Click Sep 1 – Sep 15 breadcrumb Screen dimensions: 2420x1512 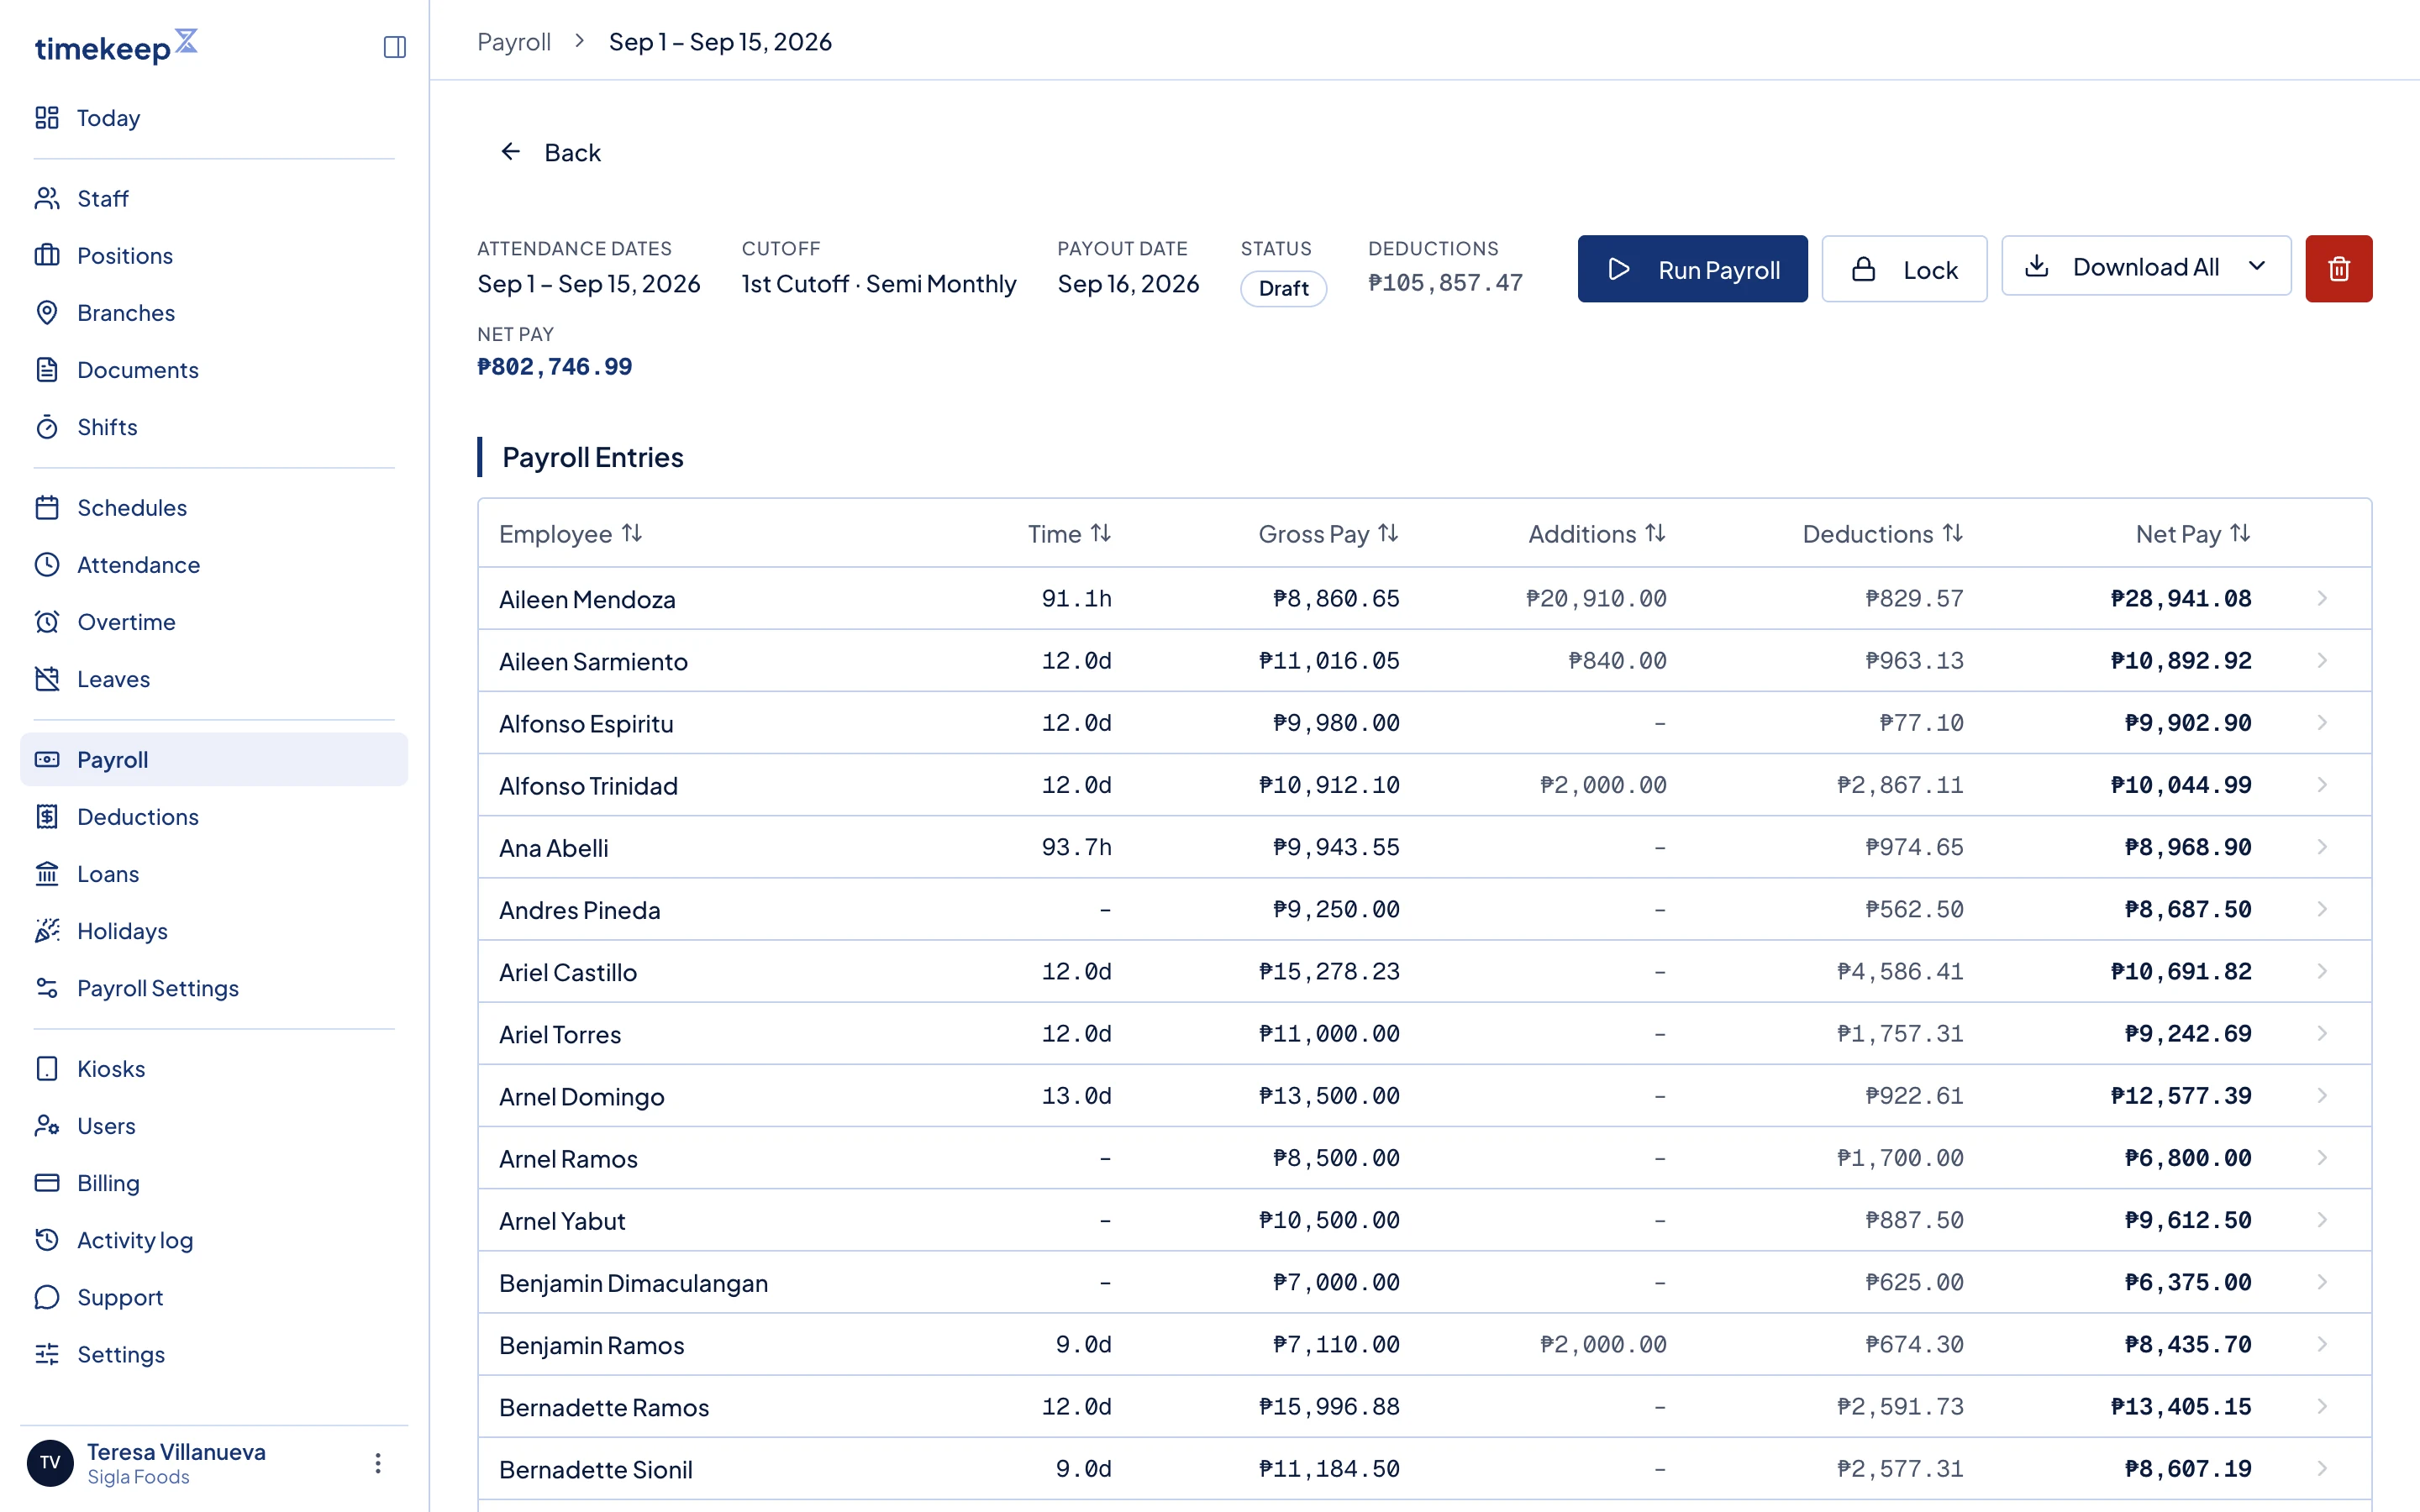(720, 42)
